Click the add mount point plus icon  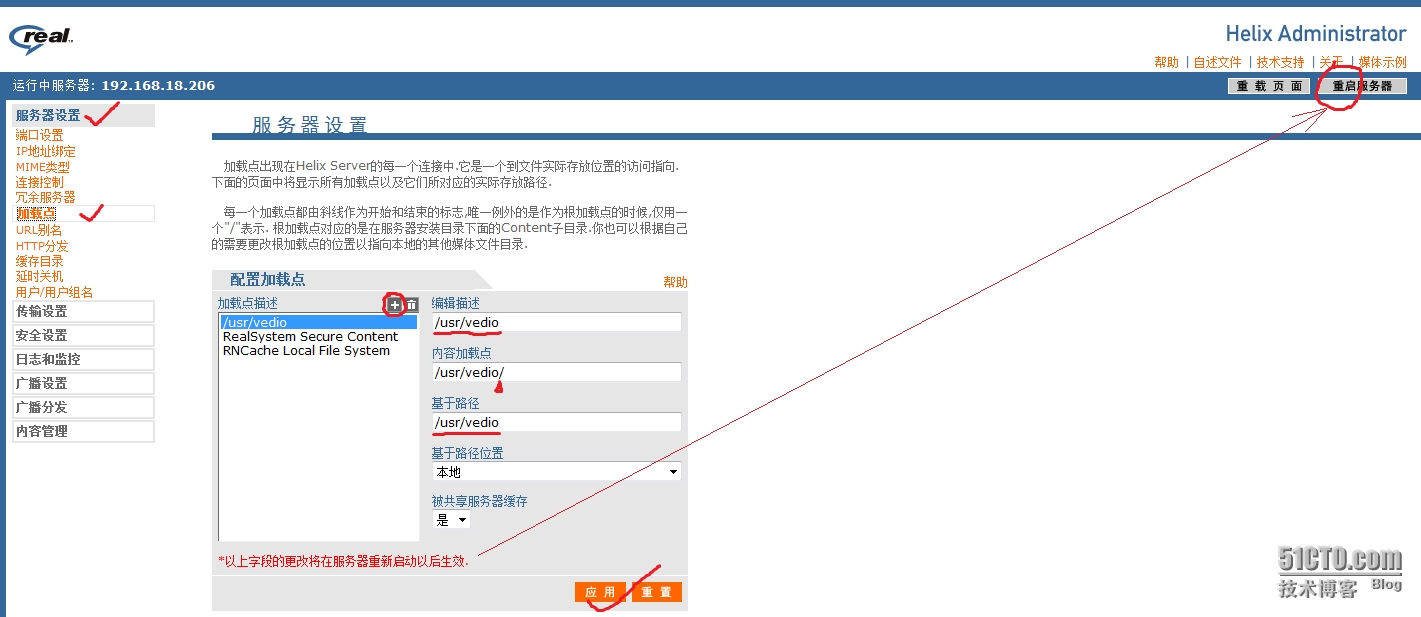395,304
